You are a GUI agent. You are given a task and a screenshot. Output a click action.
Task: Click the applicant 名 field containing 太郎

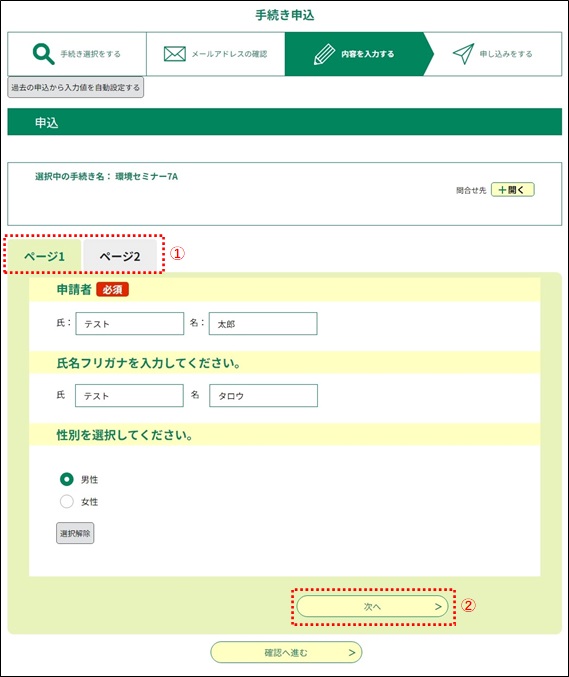click(x=263, y=323)
